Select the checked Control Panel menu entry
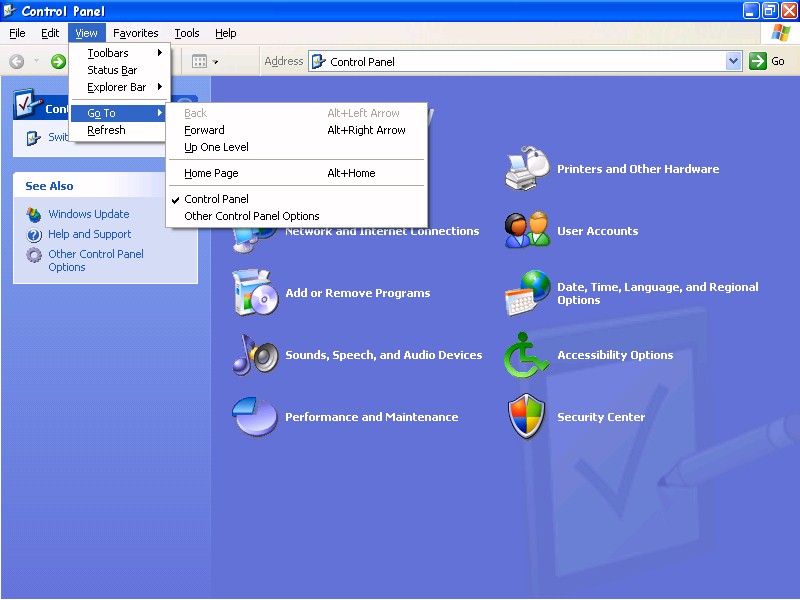The image size is (800, 600). click(x=216, y=199)
